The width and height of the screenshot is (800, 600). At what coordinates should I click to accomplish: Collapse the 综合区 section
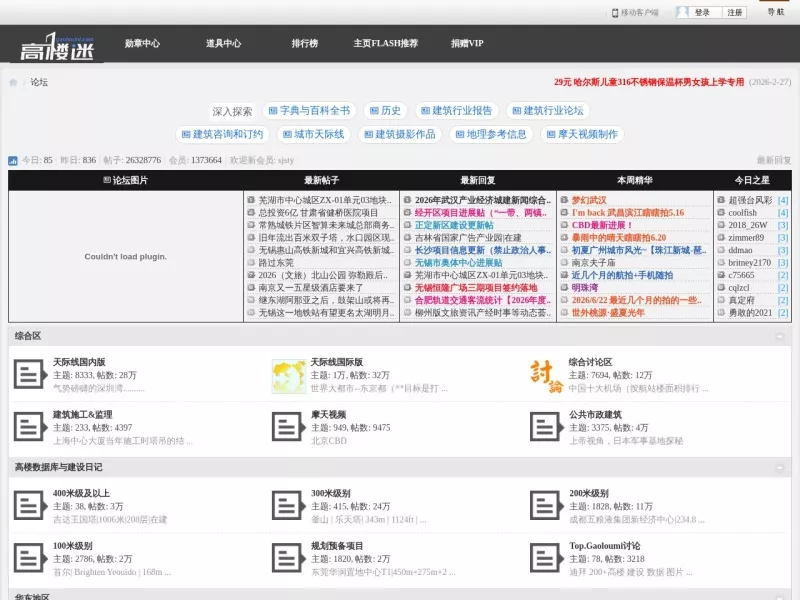[780, 336]
